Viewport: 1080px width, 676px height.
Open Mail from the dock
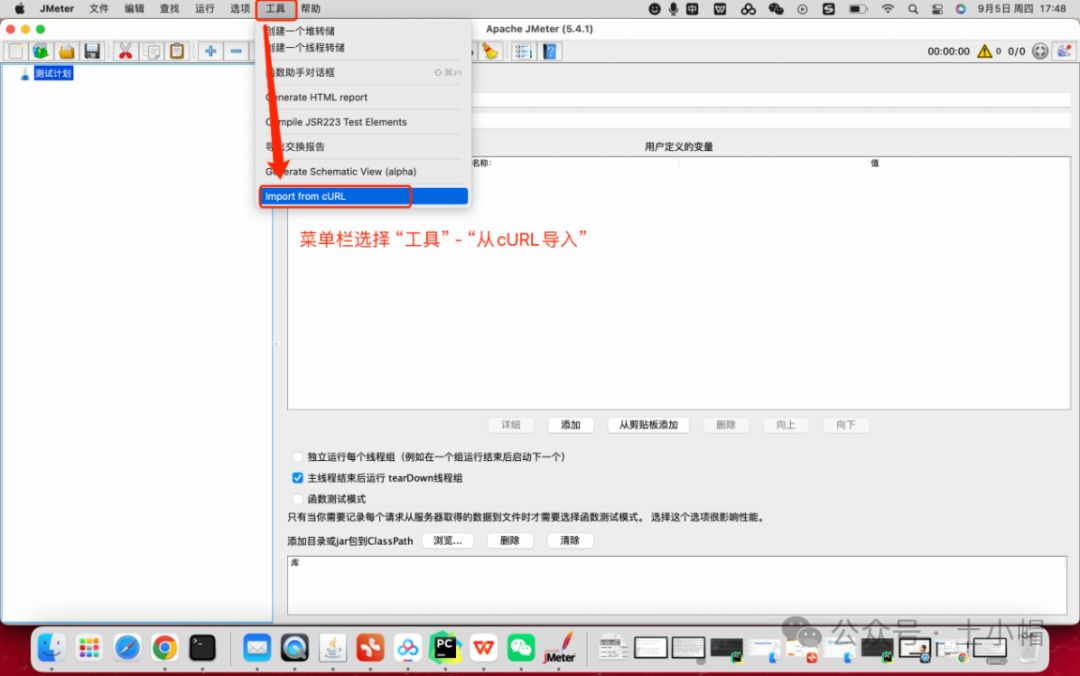point(257,648)
